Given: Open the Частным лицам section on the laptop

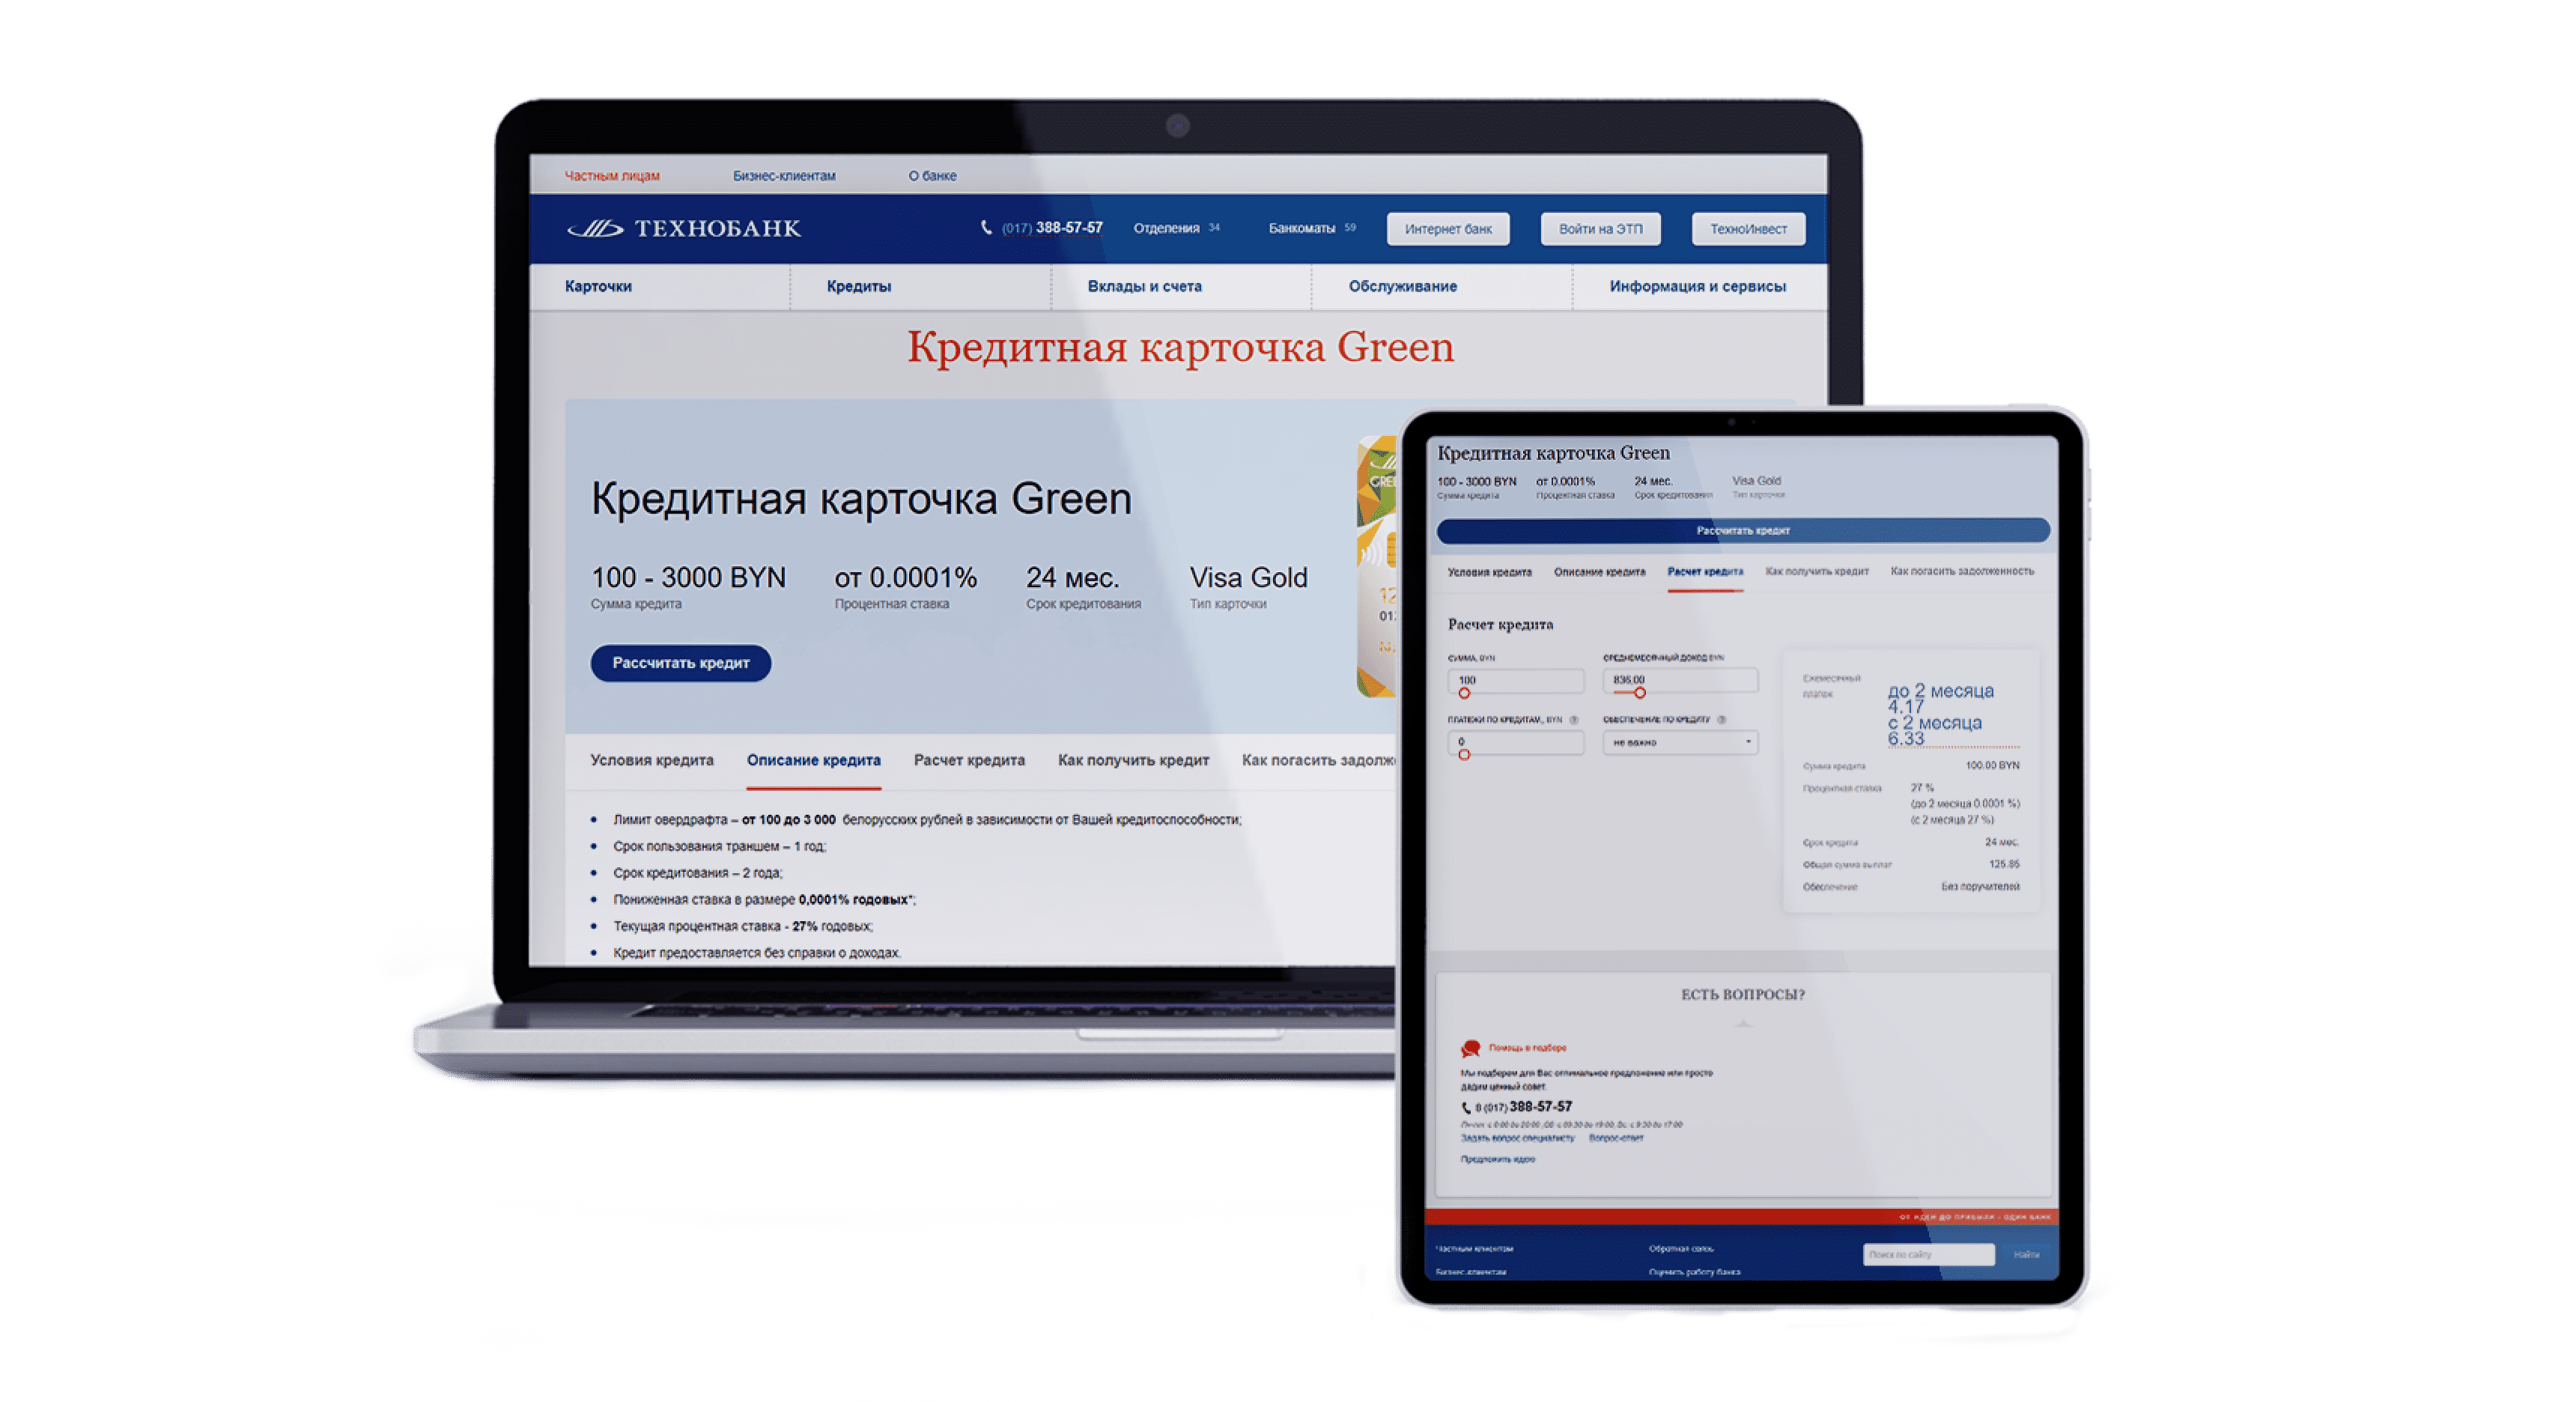Looking at the screenshot, I should [612, 176].
